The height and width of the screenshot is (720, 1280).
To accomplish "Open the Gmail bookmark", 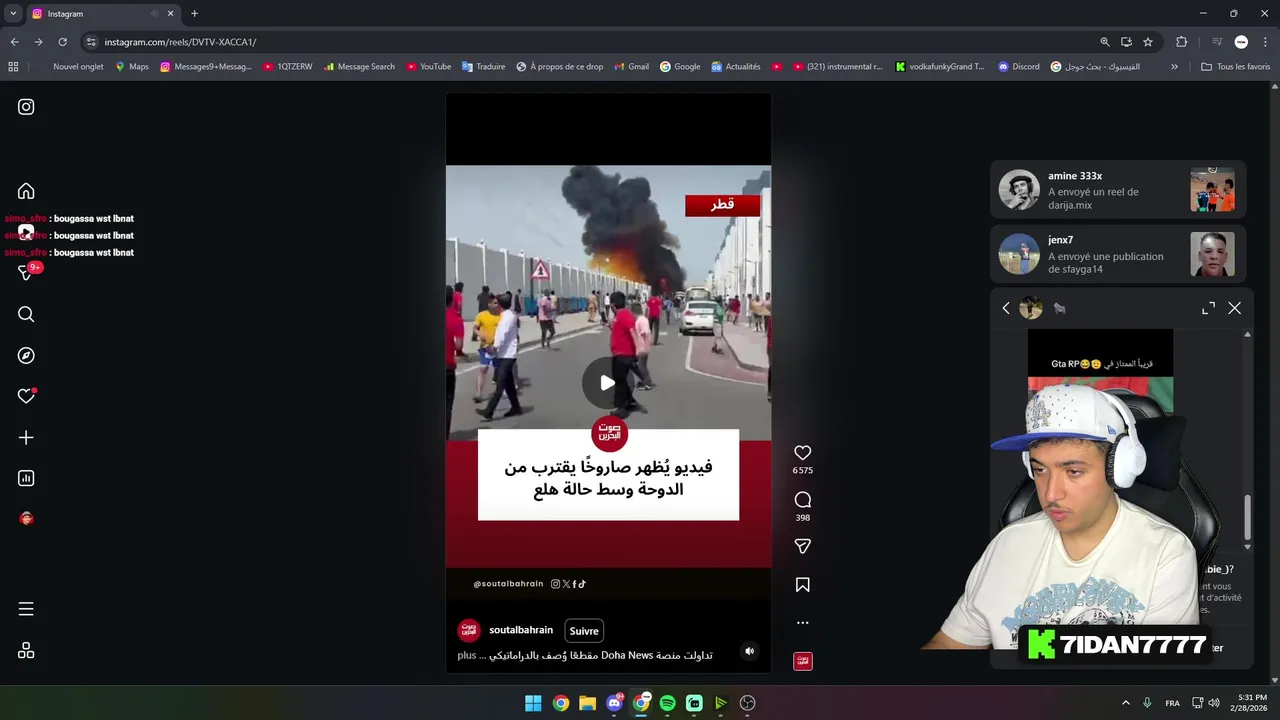I will coord(630,67).
